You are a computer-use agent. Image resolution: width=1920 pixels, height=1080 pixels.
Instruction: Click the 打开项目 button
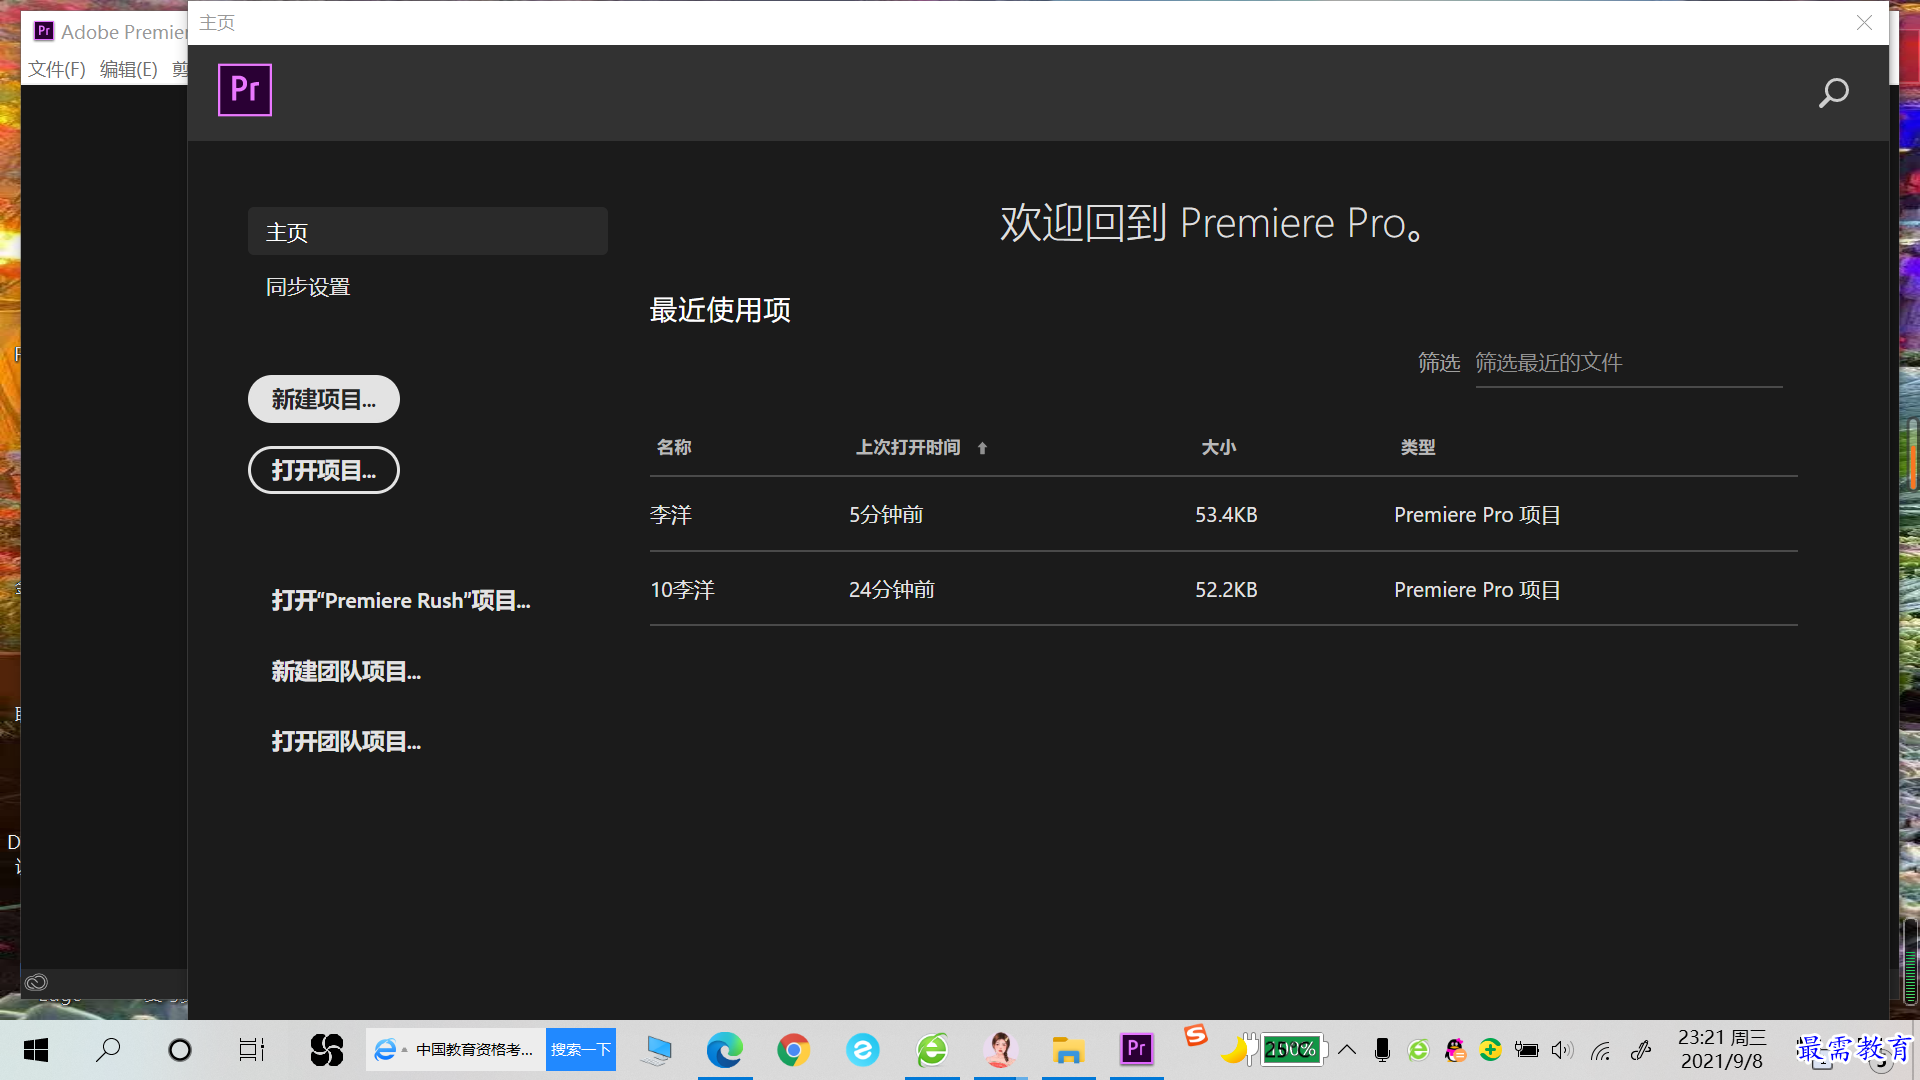tap(324, 470)
